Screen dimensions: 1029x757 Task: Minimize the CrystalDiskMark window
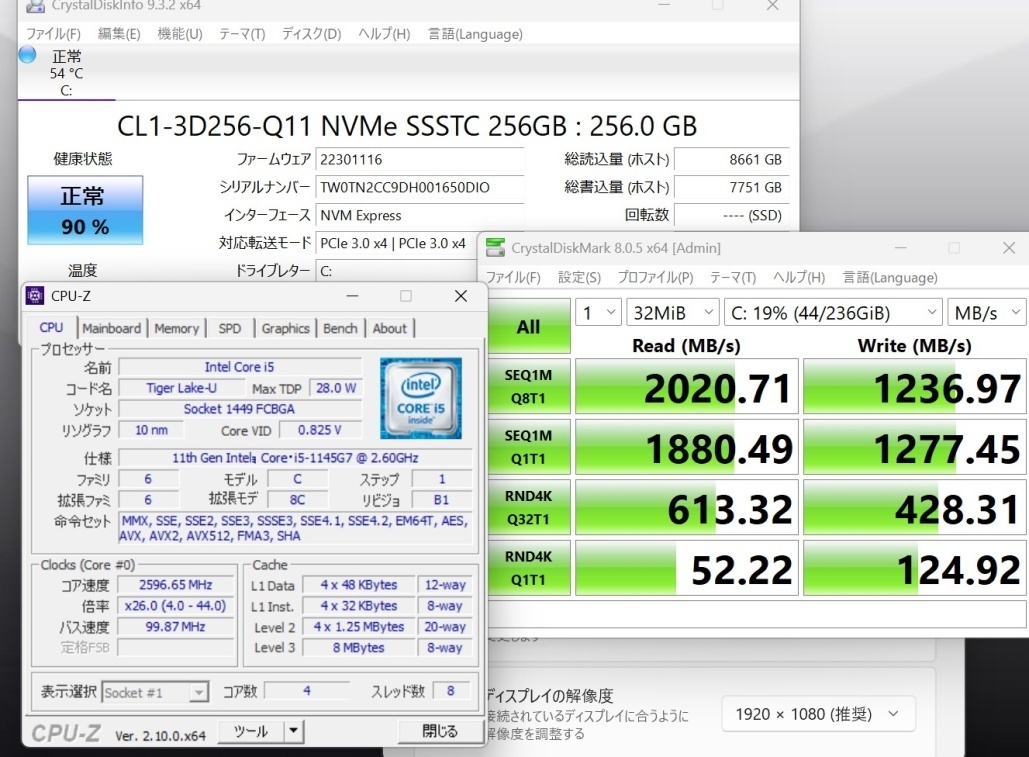[900, 248]
